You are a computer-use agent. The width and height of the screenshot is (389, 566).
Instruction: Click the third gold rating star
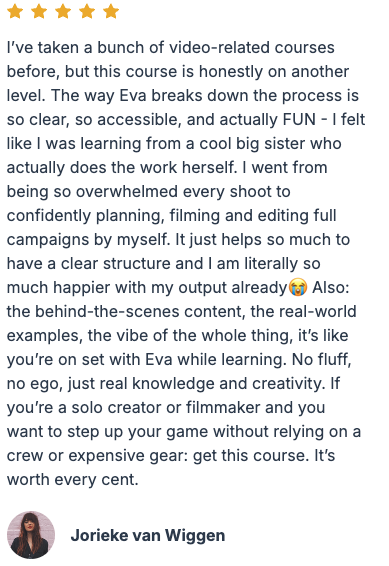click(63, 11)
